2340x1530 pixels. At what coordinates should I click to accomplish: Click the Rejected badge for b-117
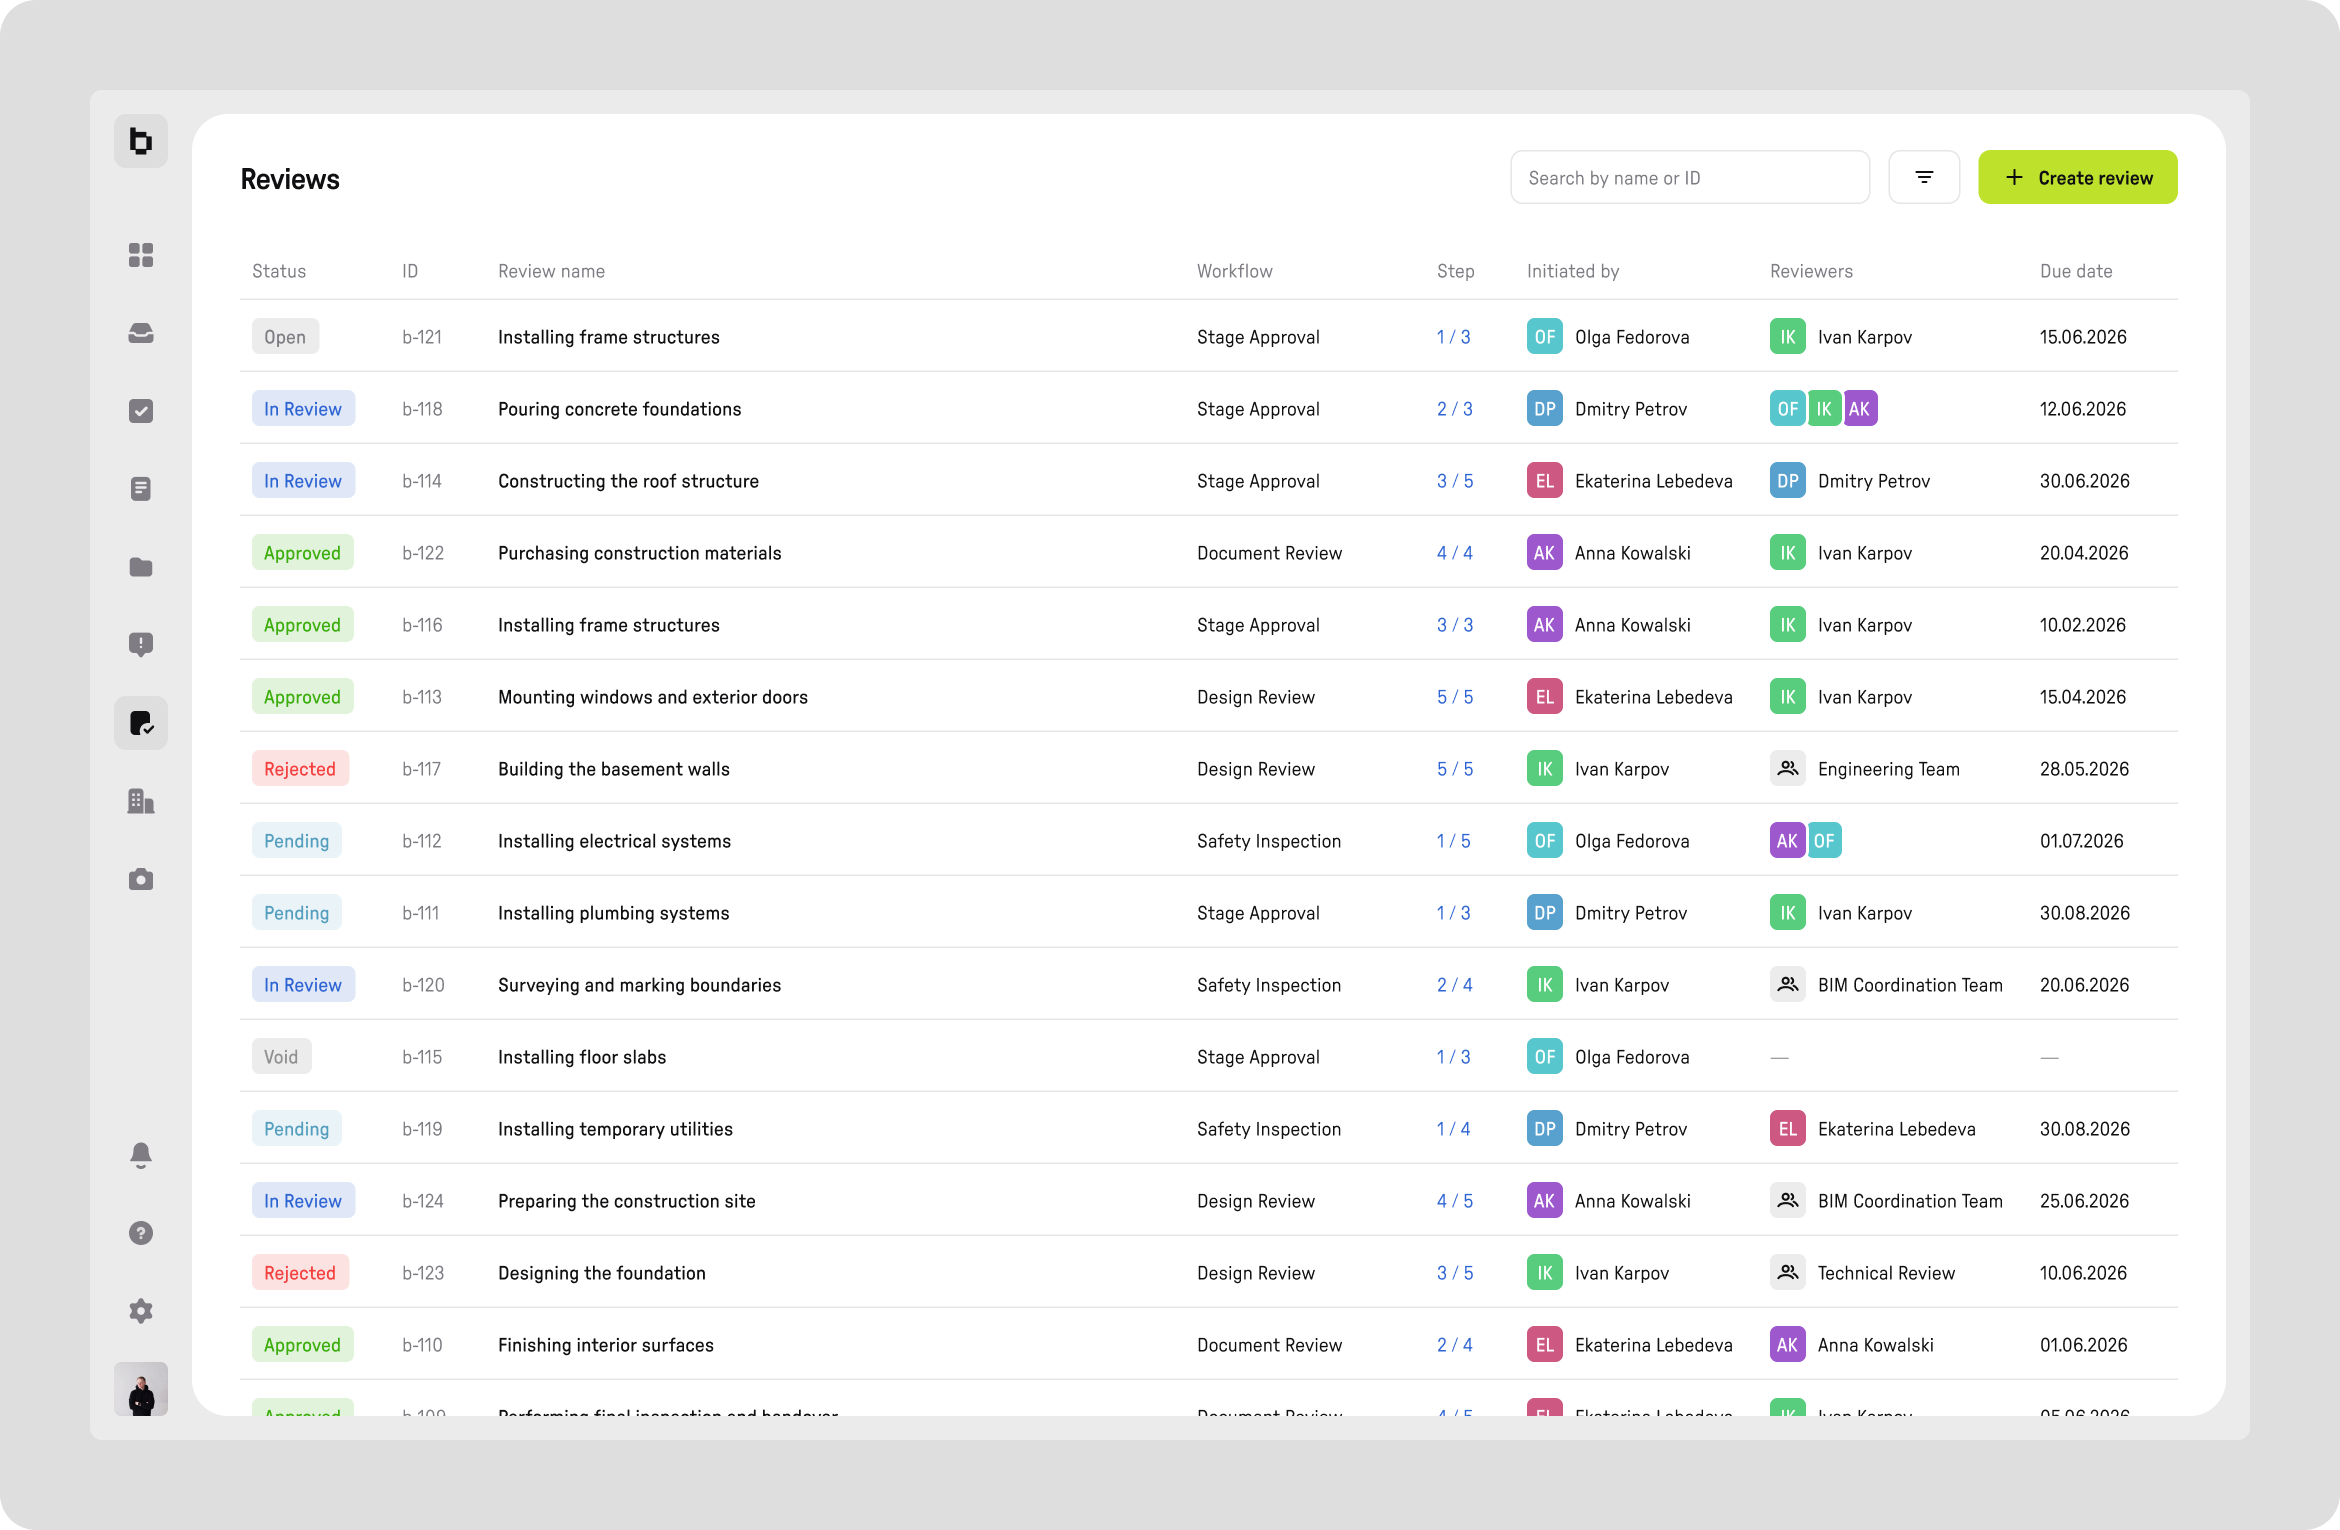(x=300, y=769)
